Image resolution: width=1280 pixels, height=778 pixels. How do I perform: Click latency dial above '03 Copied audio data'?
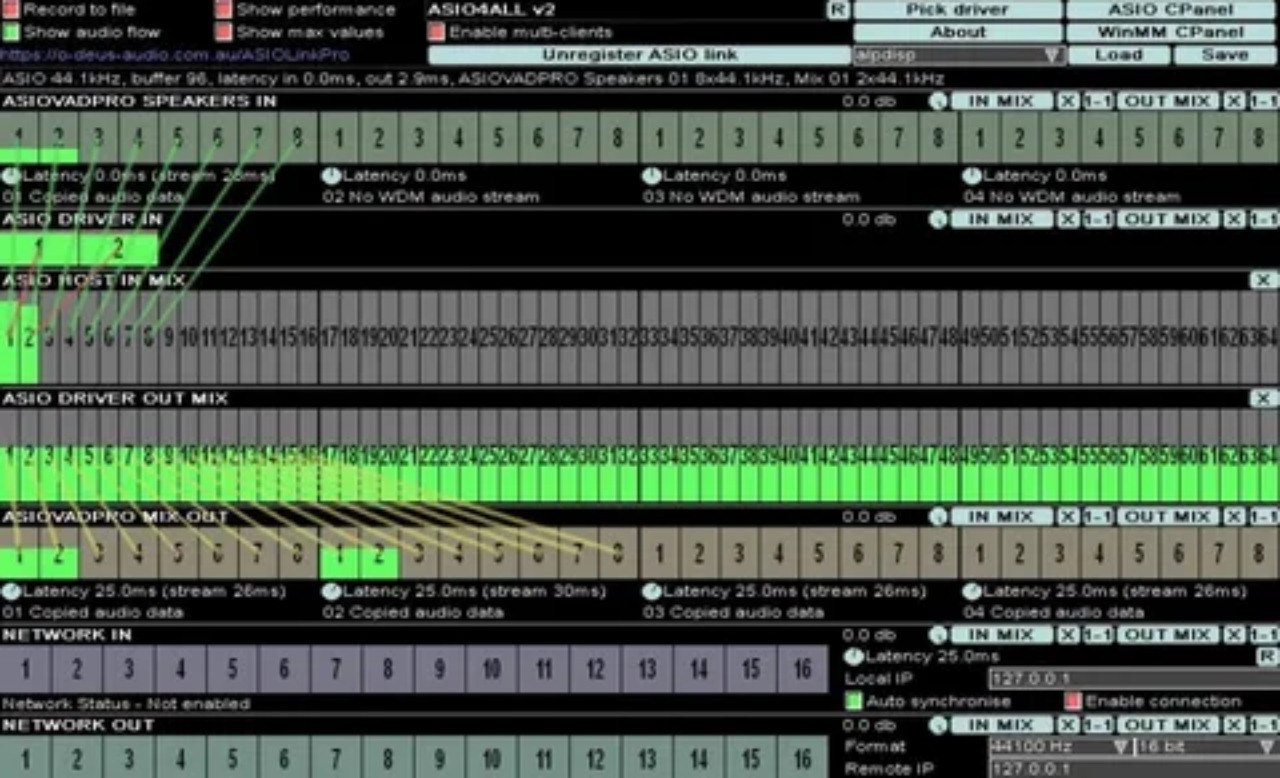pyautogui.click(x=651, y=592)
